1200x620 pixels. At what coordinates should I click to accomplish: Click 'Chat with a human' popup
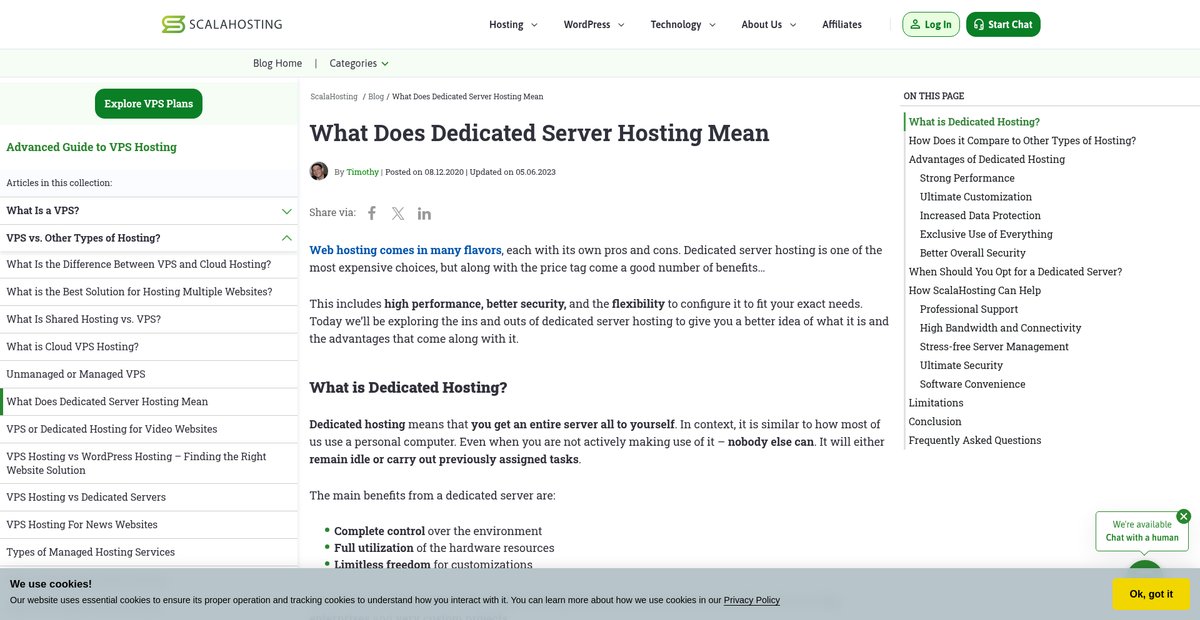[1142, 531]
